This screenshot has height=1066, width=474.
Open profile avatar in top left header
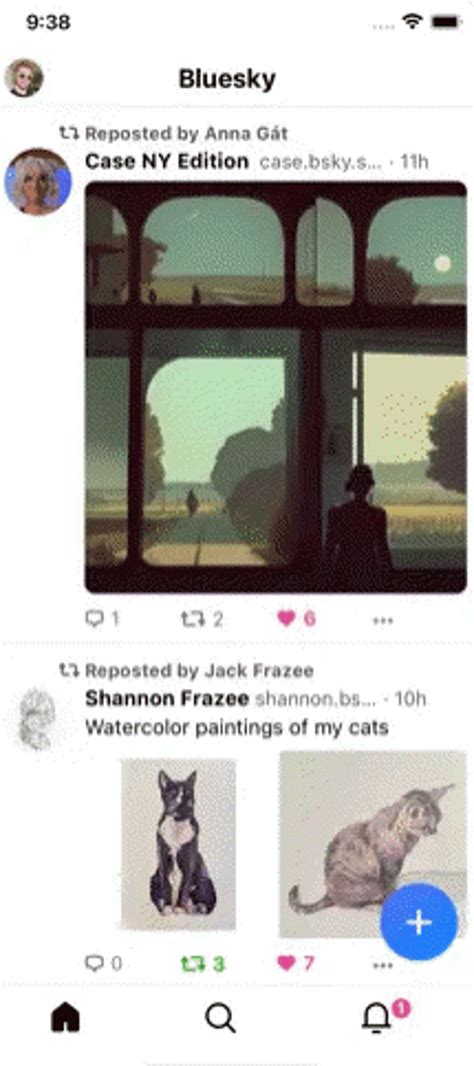tap(24, 78)
